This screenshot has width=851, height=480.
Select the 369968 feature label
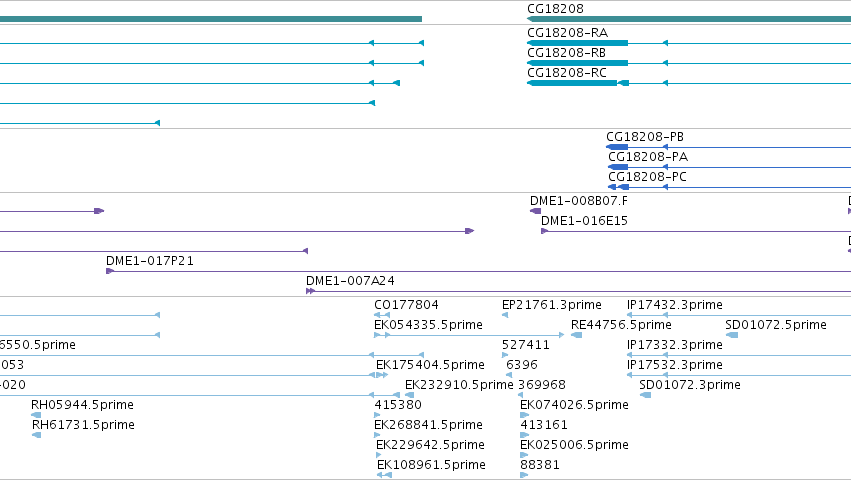pyautogui.click(x=542, y=385)
